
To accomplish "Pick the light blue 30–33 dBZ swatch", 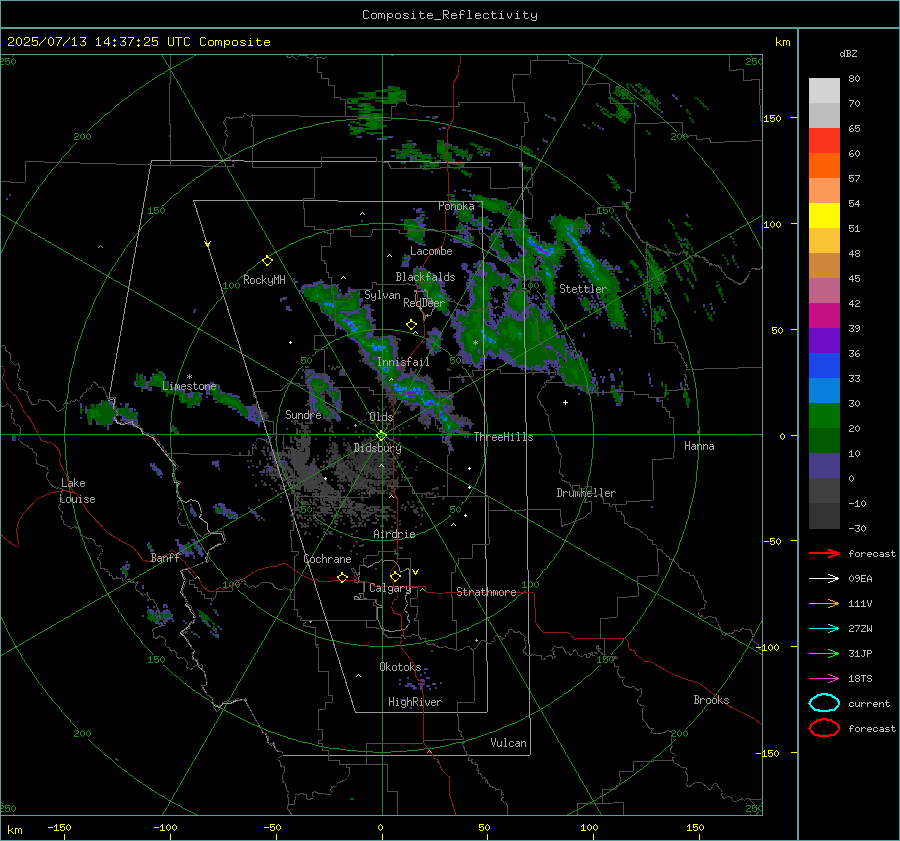I will [824, 391].
